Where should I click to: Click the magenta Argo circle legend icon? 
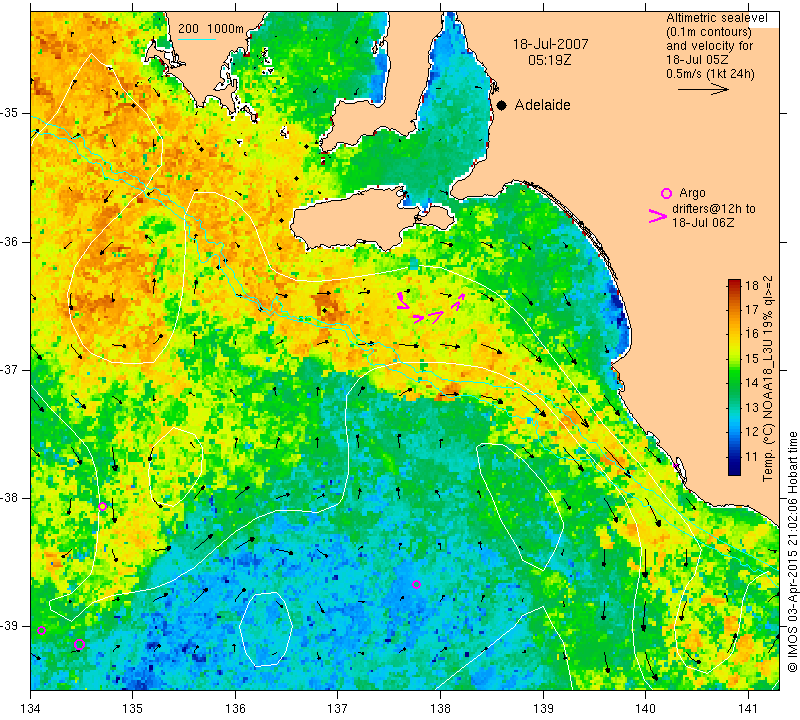coord(666,193)
